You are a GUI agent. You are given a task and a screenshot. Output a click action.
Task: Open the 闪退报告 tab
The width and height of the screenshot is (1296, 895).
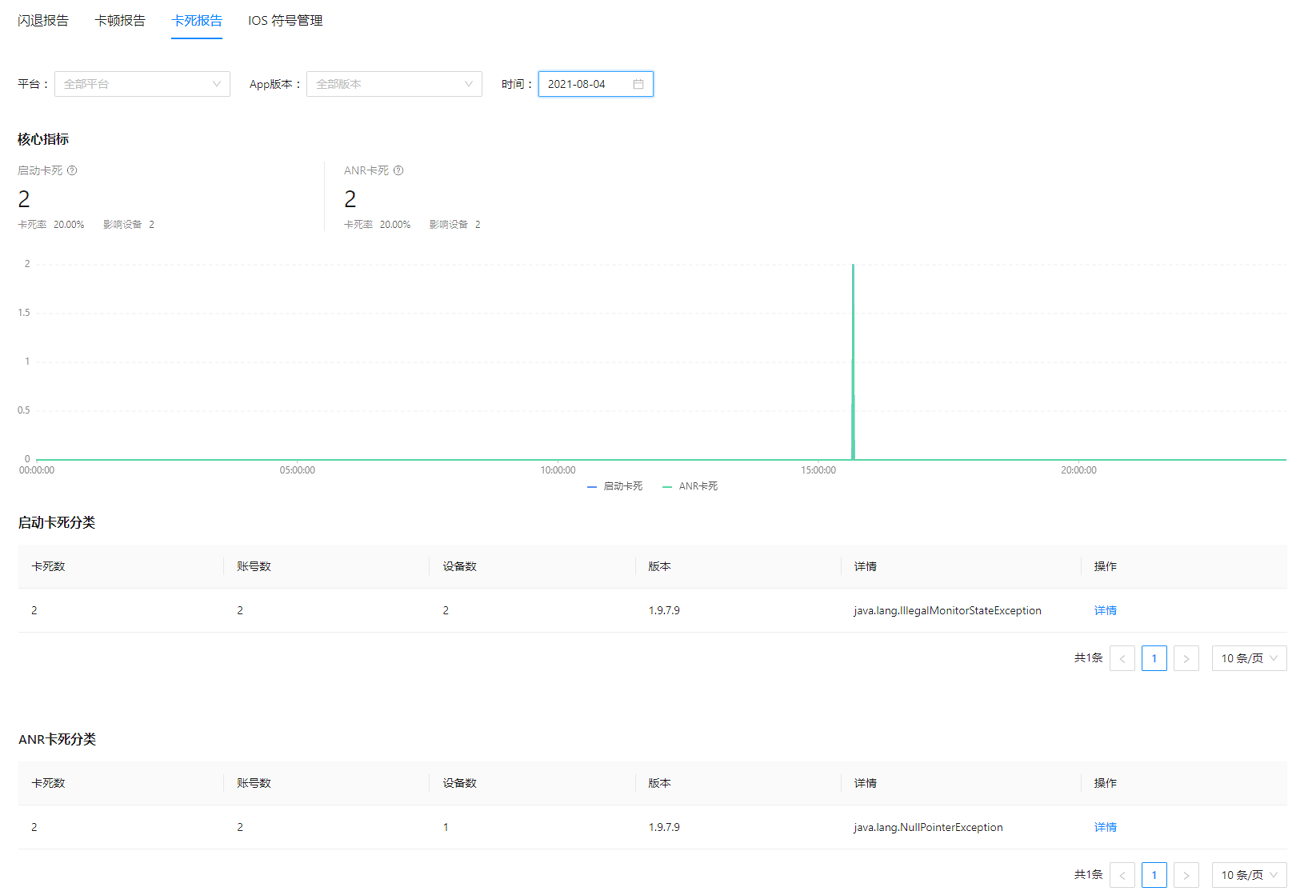(x=43, y=20)
